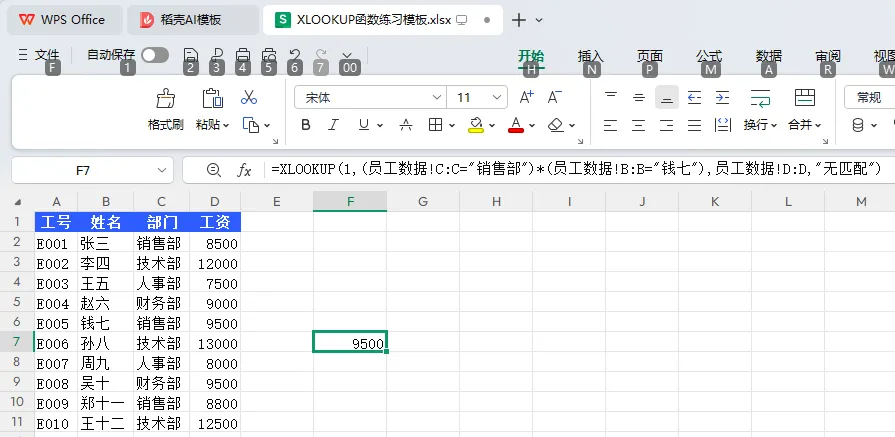
Task: Click the print preview icon
Action: [x=269, y=55]
